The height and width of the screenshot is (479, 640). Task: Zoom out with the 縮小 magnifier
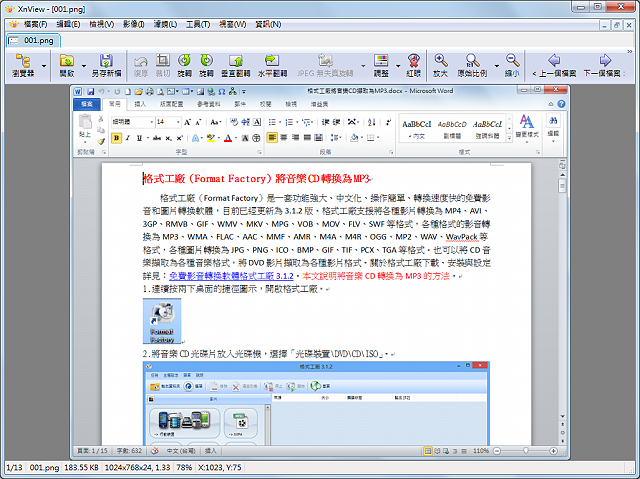click(x=512, y=65)
